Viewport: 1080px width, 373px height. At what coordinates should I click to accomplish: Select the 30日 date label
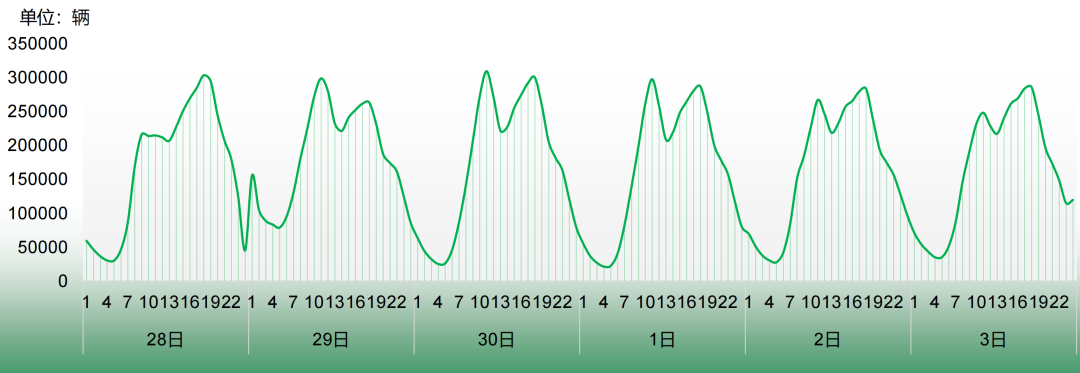point(497,339)
